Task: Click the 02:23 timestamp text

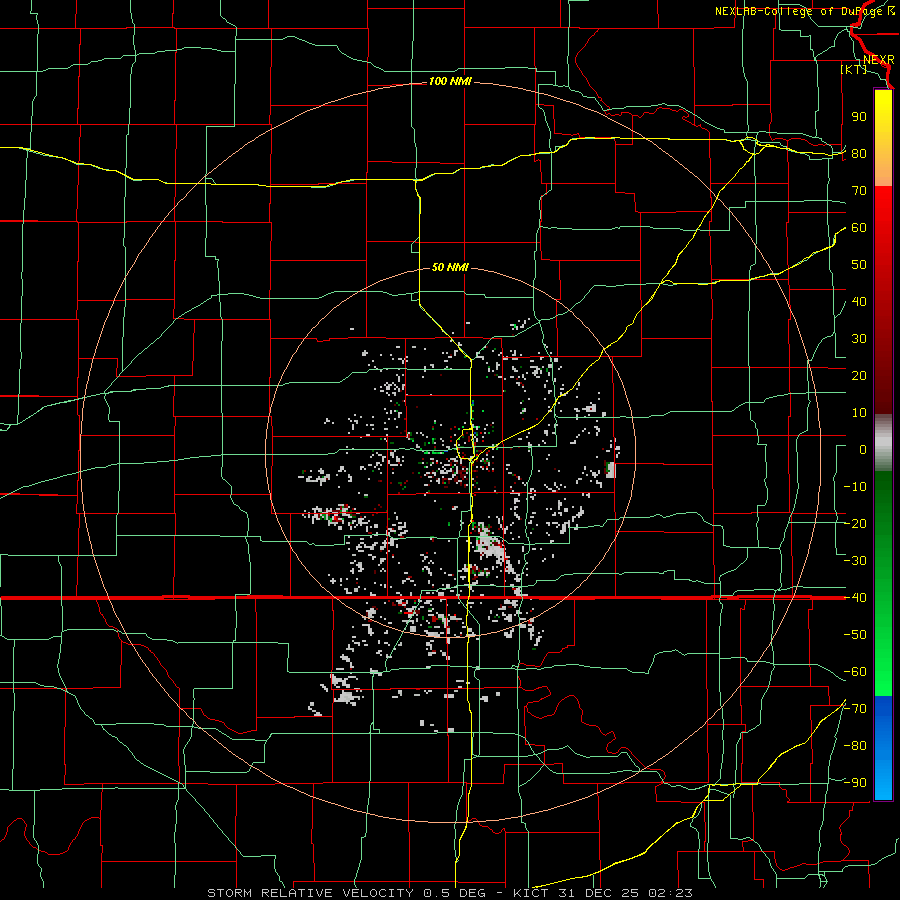Action: click(x=669, y=893)
